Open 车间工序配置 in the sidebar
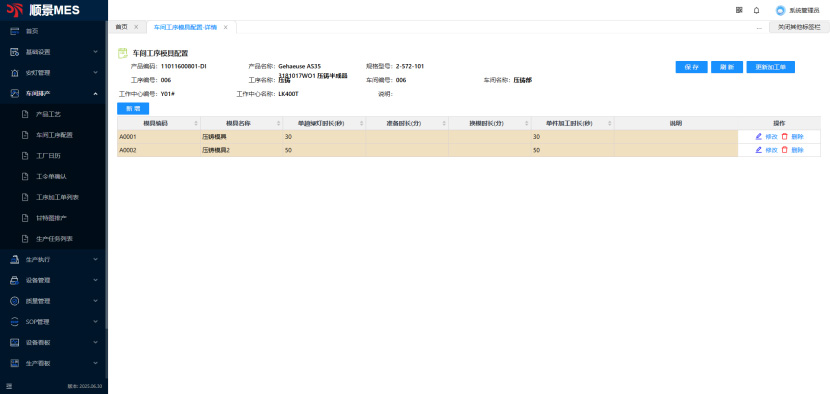830x394 pixels. (54, 135)
